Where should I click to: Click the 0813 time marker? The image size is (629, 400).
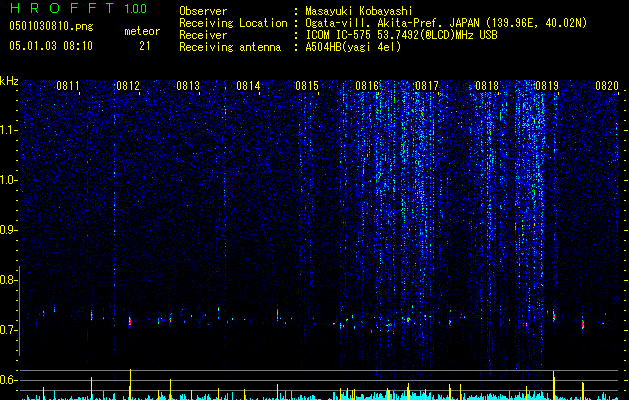(x=188, y=86)
